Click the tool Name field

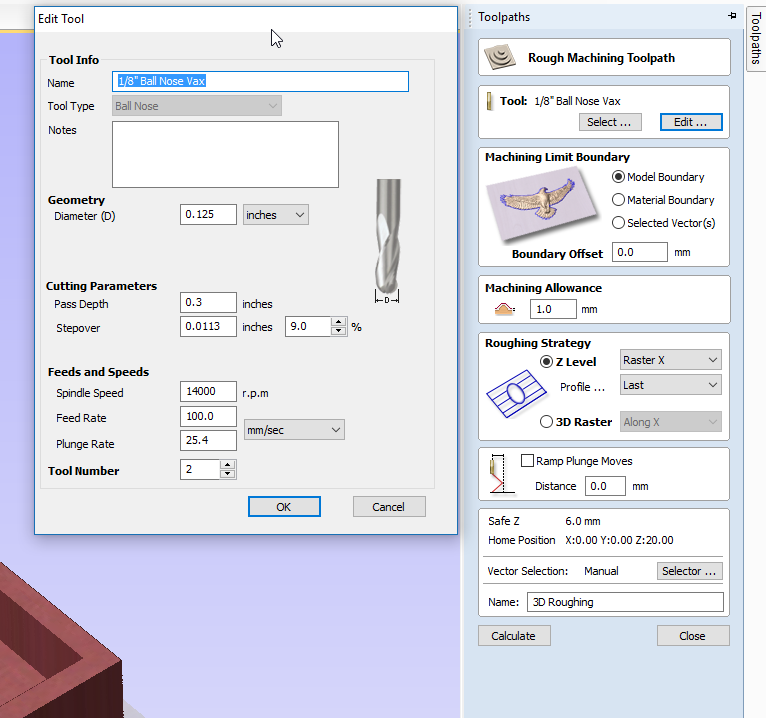click(x=260, y=82)
